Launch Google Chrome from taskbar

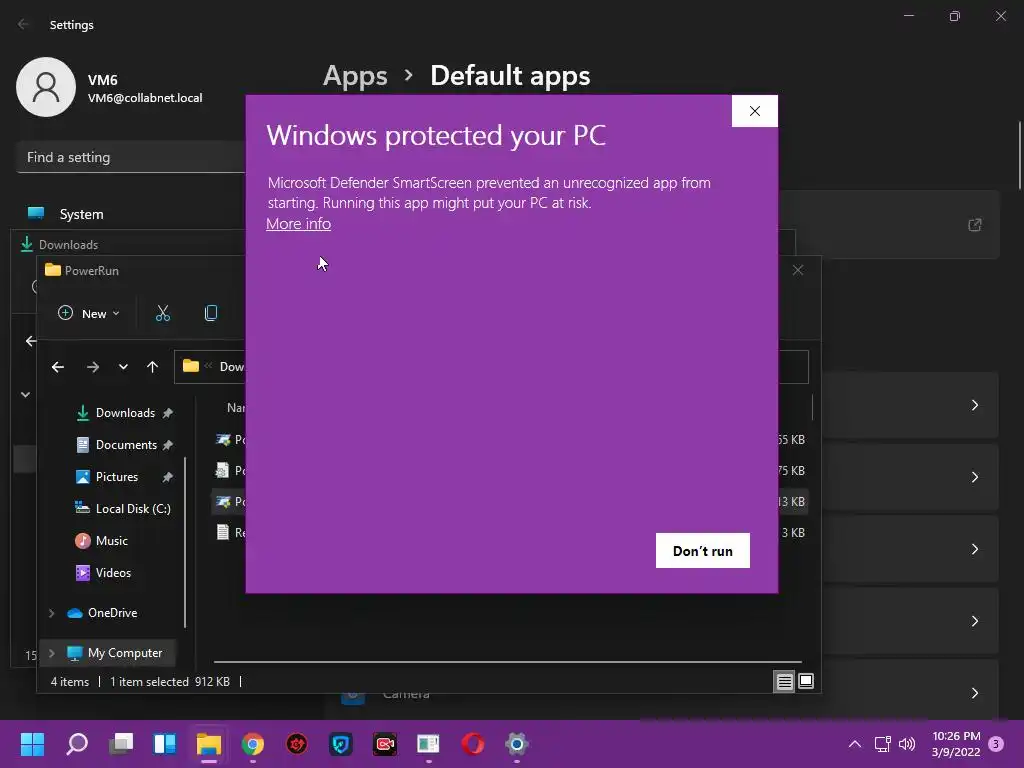point(253,744)
